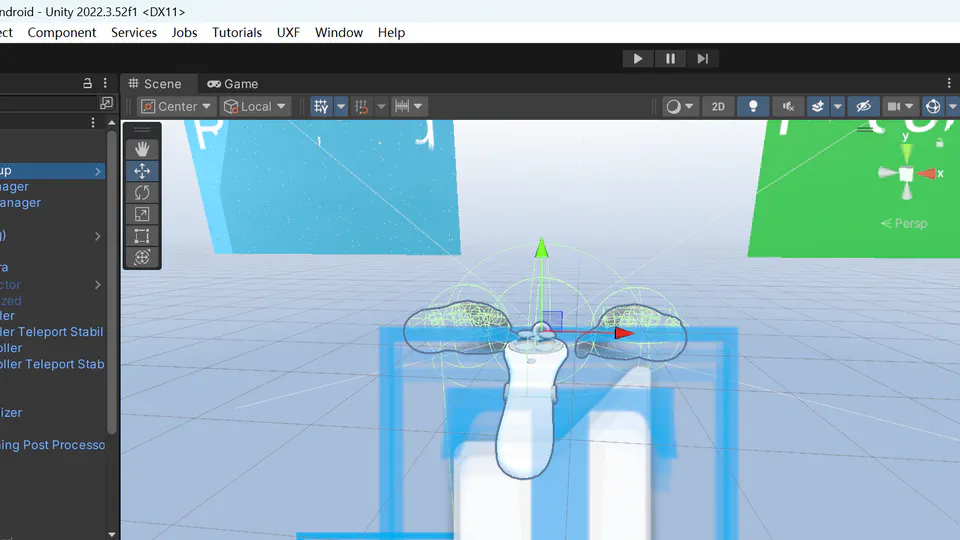The height and width of the screenshot is (540, 960).
Task: Pause the editor playback
Action: pos(670,59)
